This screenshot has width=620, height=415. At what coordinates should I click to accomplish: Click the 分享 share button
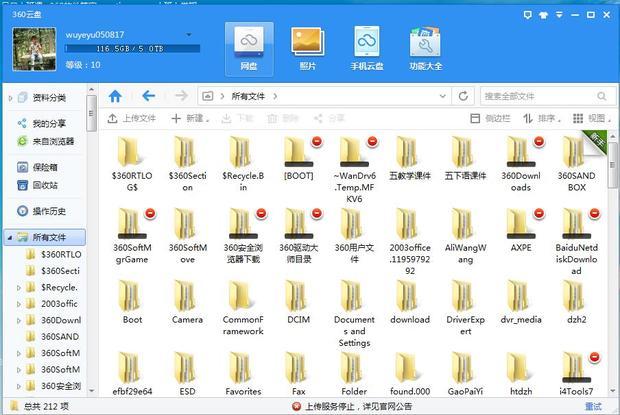click(329, 118)
